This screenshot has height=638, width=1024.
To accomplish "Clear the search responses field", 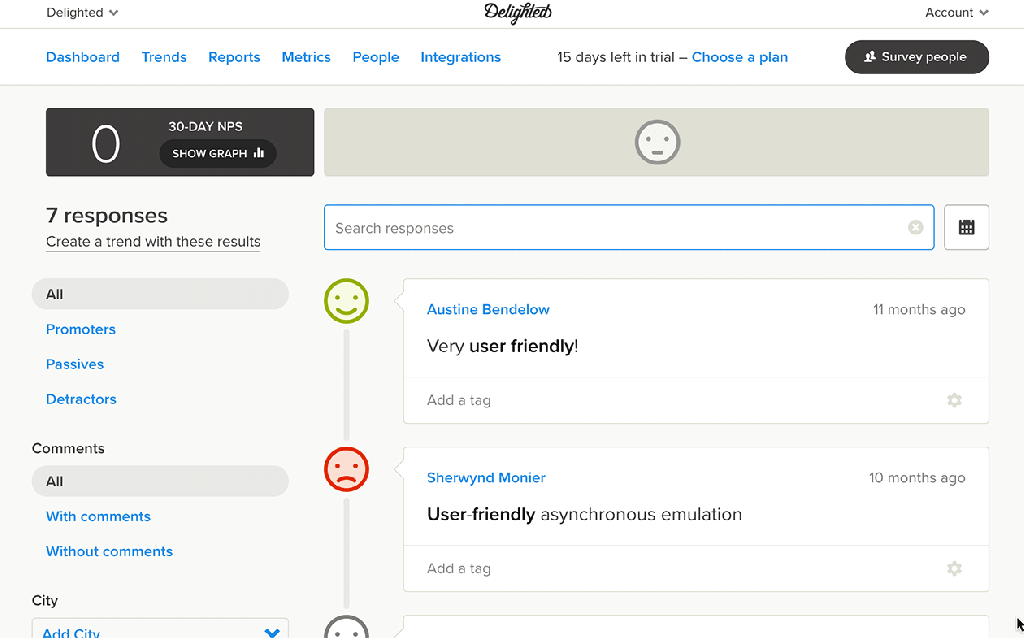I will pyautogui.click(x=916, y=227).
